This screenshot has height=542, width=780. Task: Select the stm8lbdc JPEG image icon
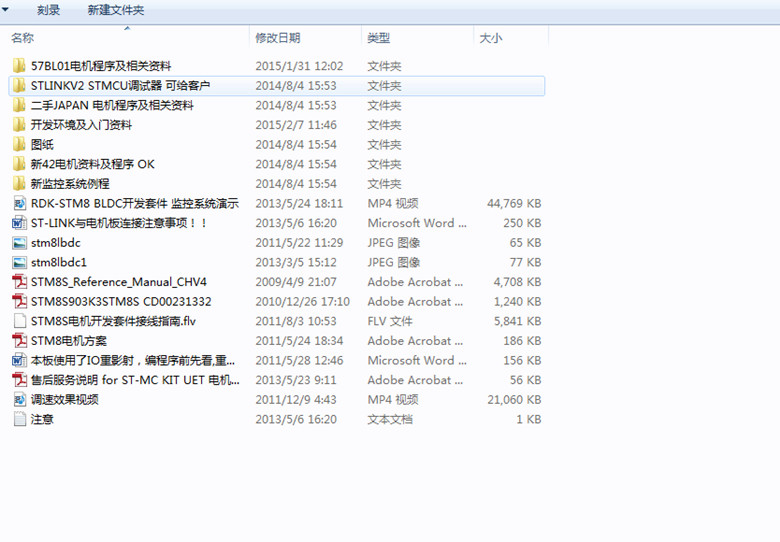(x=19, y=242)
